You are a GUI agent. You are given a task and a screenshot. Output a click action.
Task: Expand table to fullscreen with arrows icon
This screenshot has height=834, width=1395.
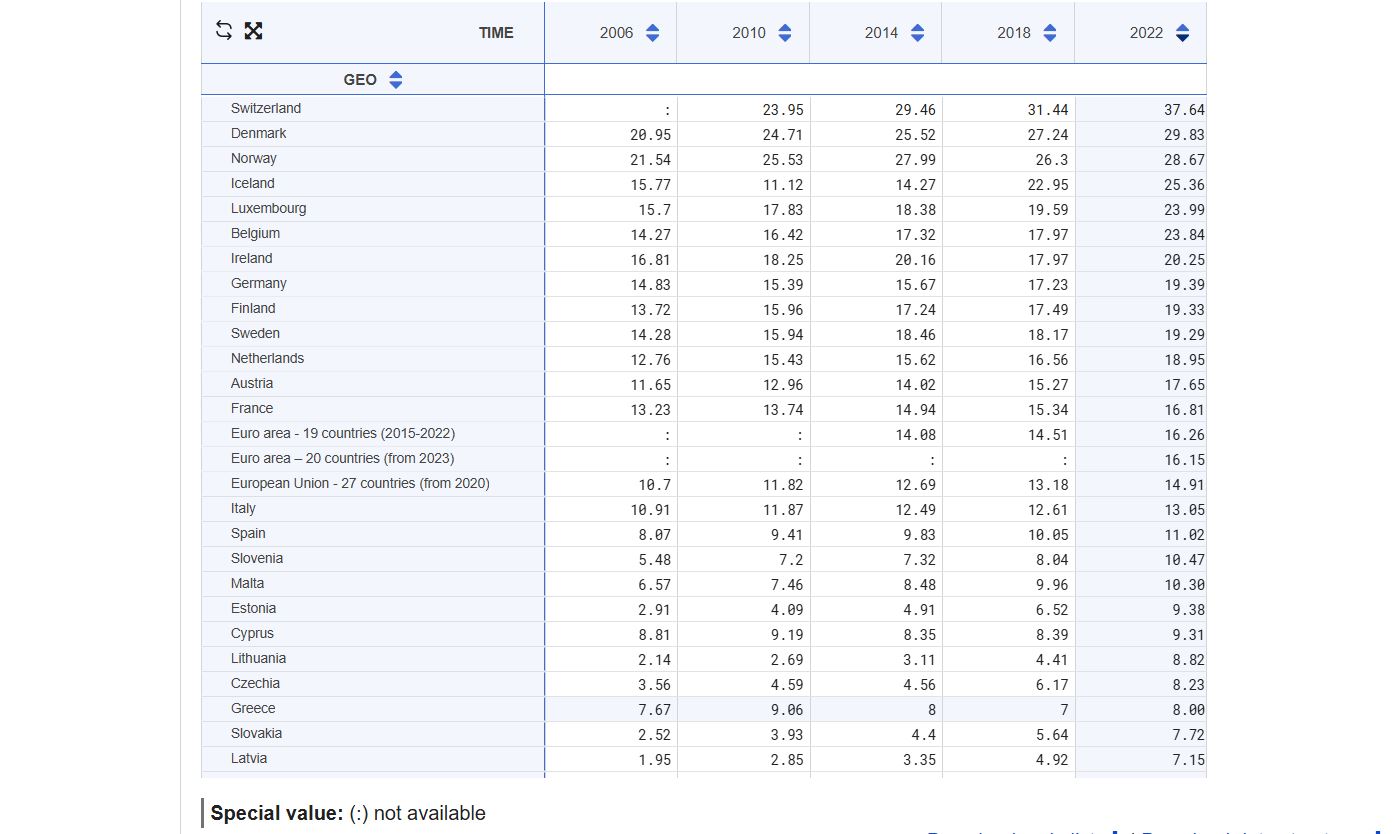tap(253, 31)
